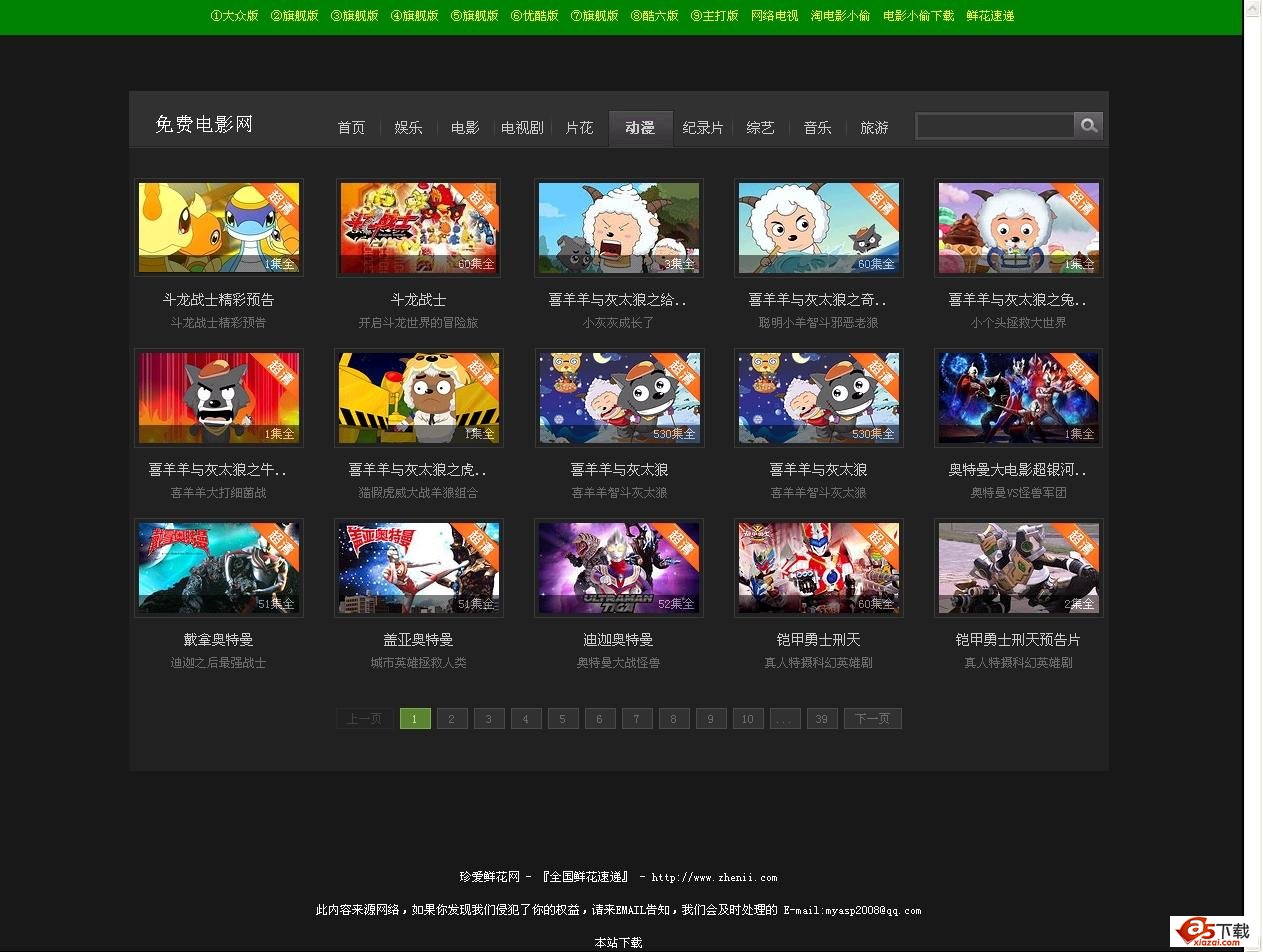This screenshot has height=952, width=1263.
Task: Open the 鲜花速递 link
Action: [990, 15]
